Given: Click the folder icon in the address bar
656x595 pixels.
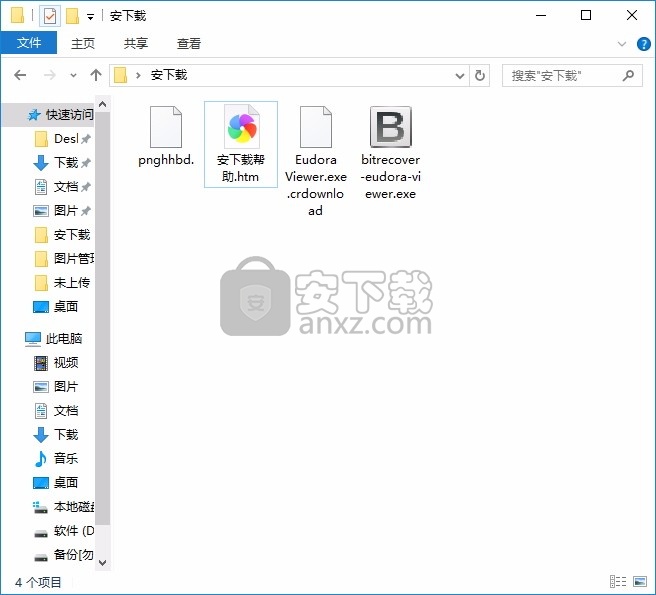Looking at the screenshot, I should (x=120, y=75).
